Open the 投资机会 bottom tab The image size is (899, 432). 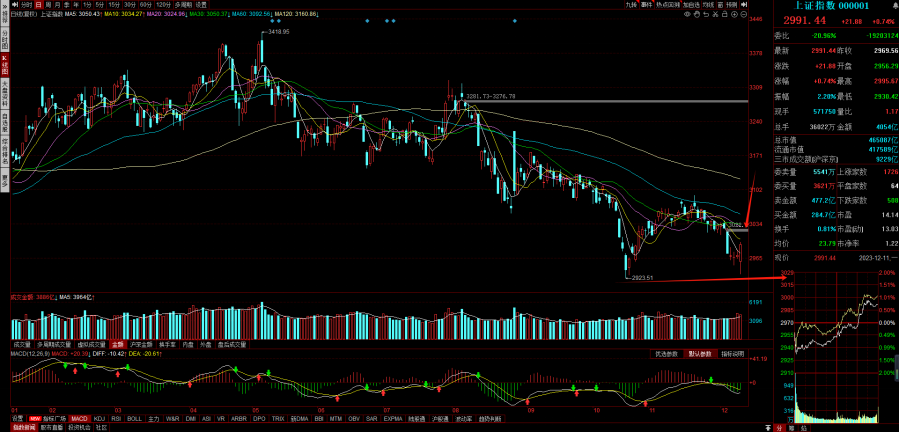click(x=79, y=427)
